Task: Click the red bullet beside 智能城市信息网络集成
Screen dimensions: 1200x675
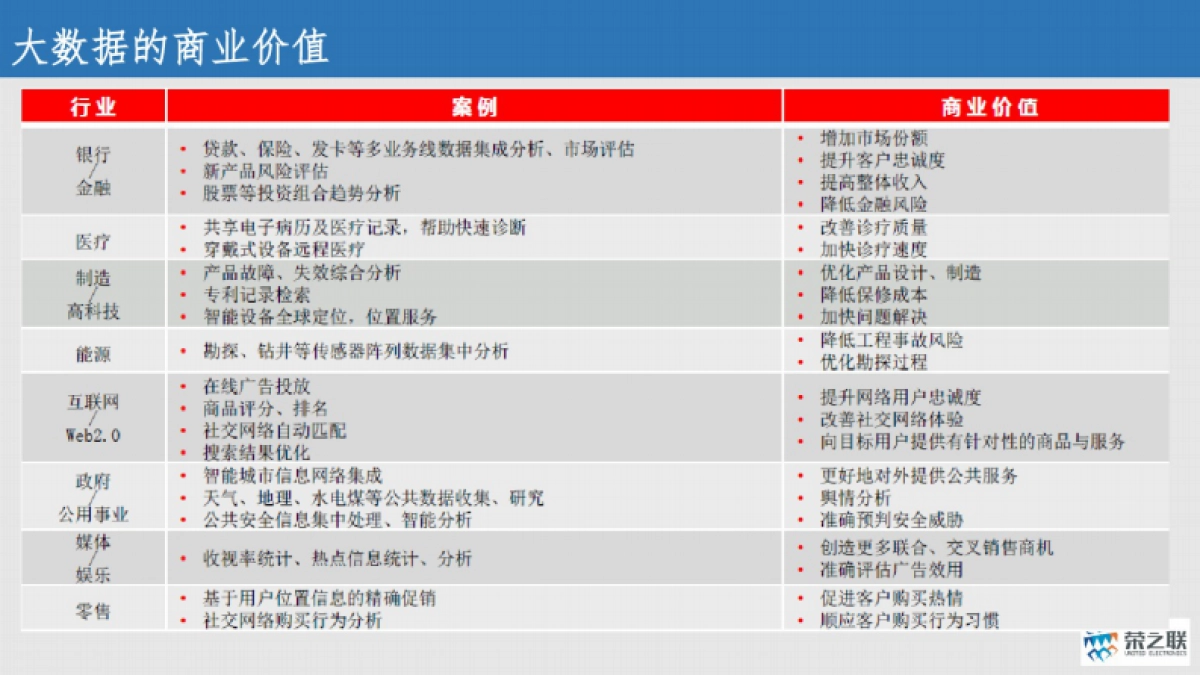Action: [x=181, y=477]
